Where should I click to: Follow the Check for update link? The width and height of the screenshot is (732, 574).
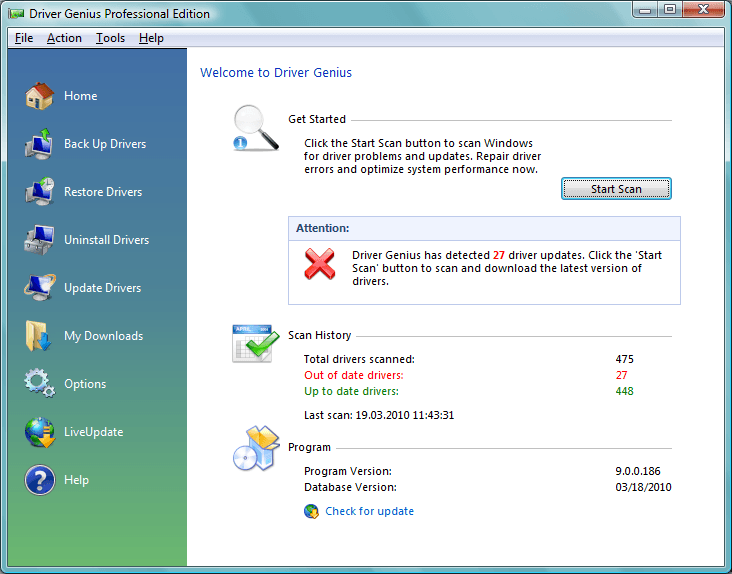369,511
